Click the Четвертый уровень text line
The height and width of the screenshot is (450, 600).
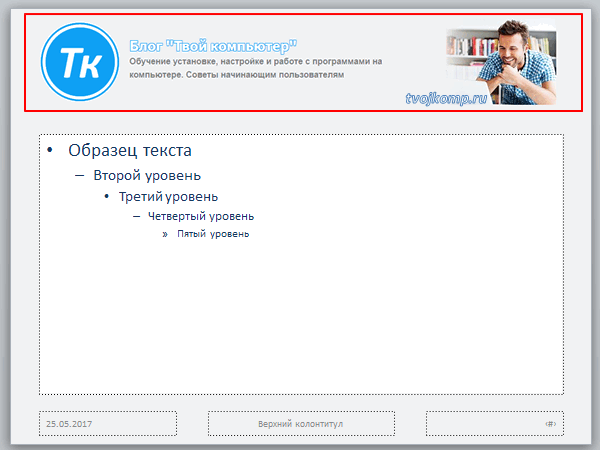coord(201,216)
